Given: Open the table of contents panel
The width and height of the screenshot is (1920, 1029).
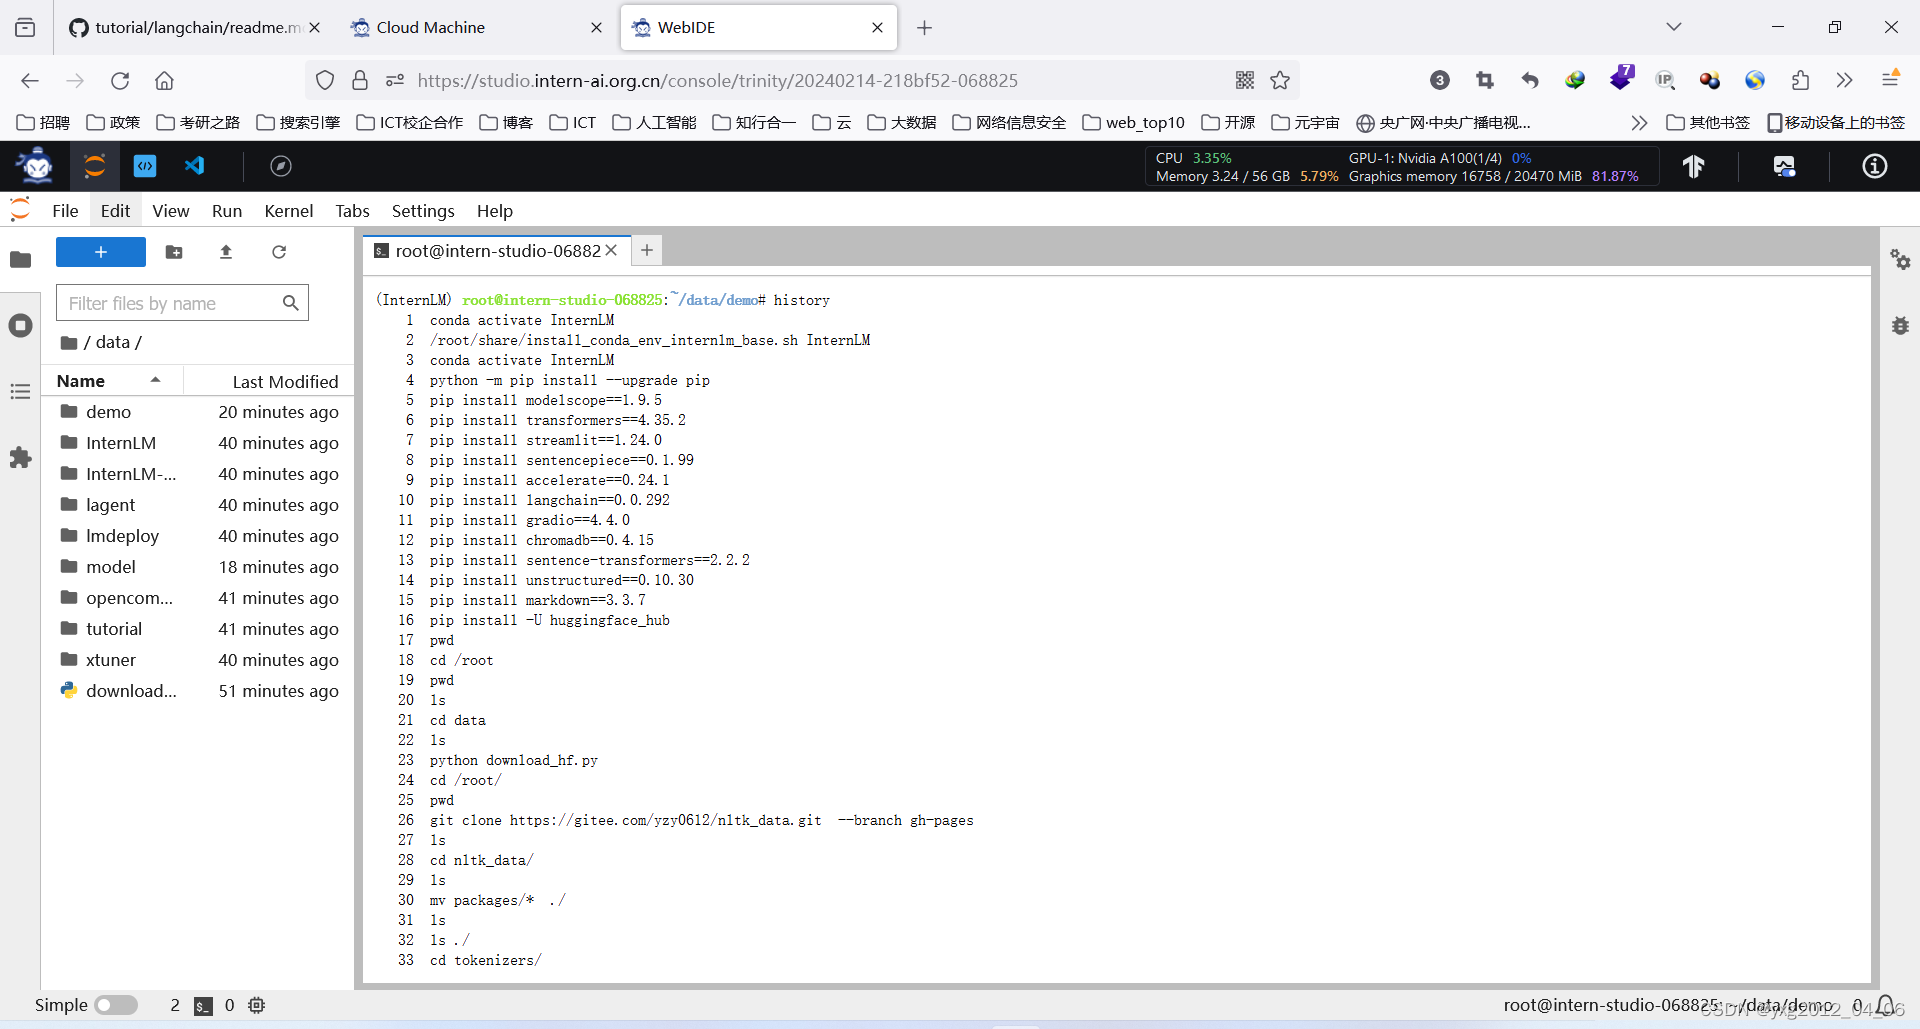Looking at the screenshot, I should coord(20,392).
